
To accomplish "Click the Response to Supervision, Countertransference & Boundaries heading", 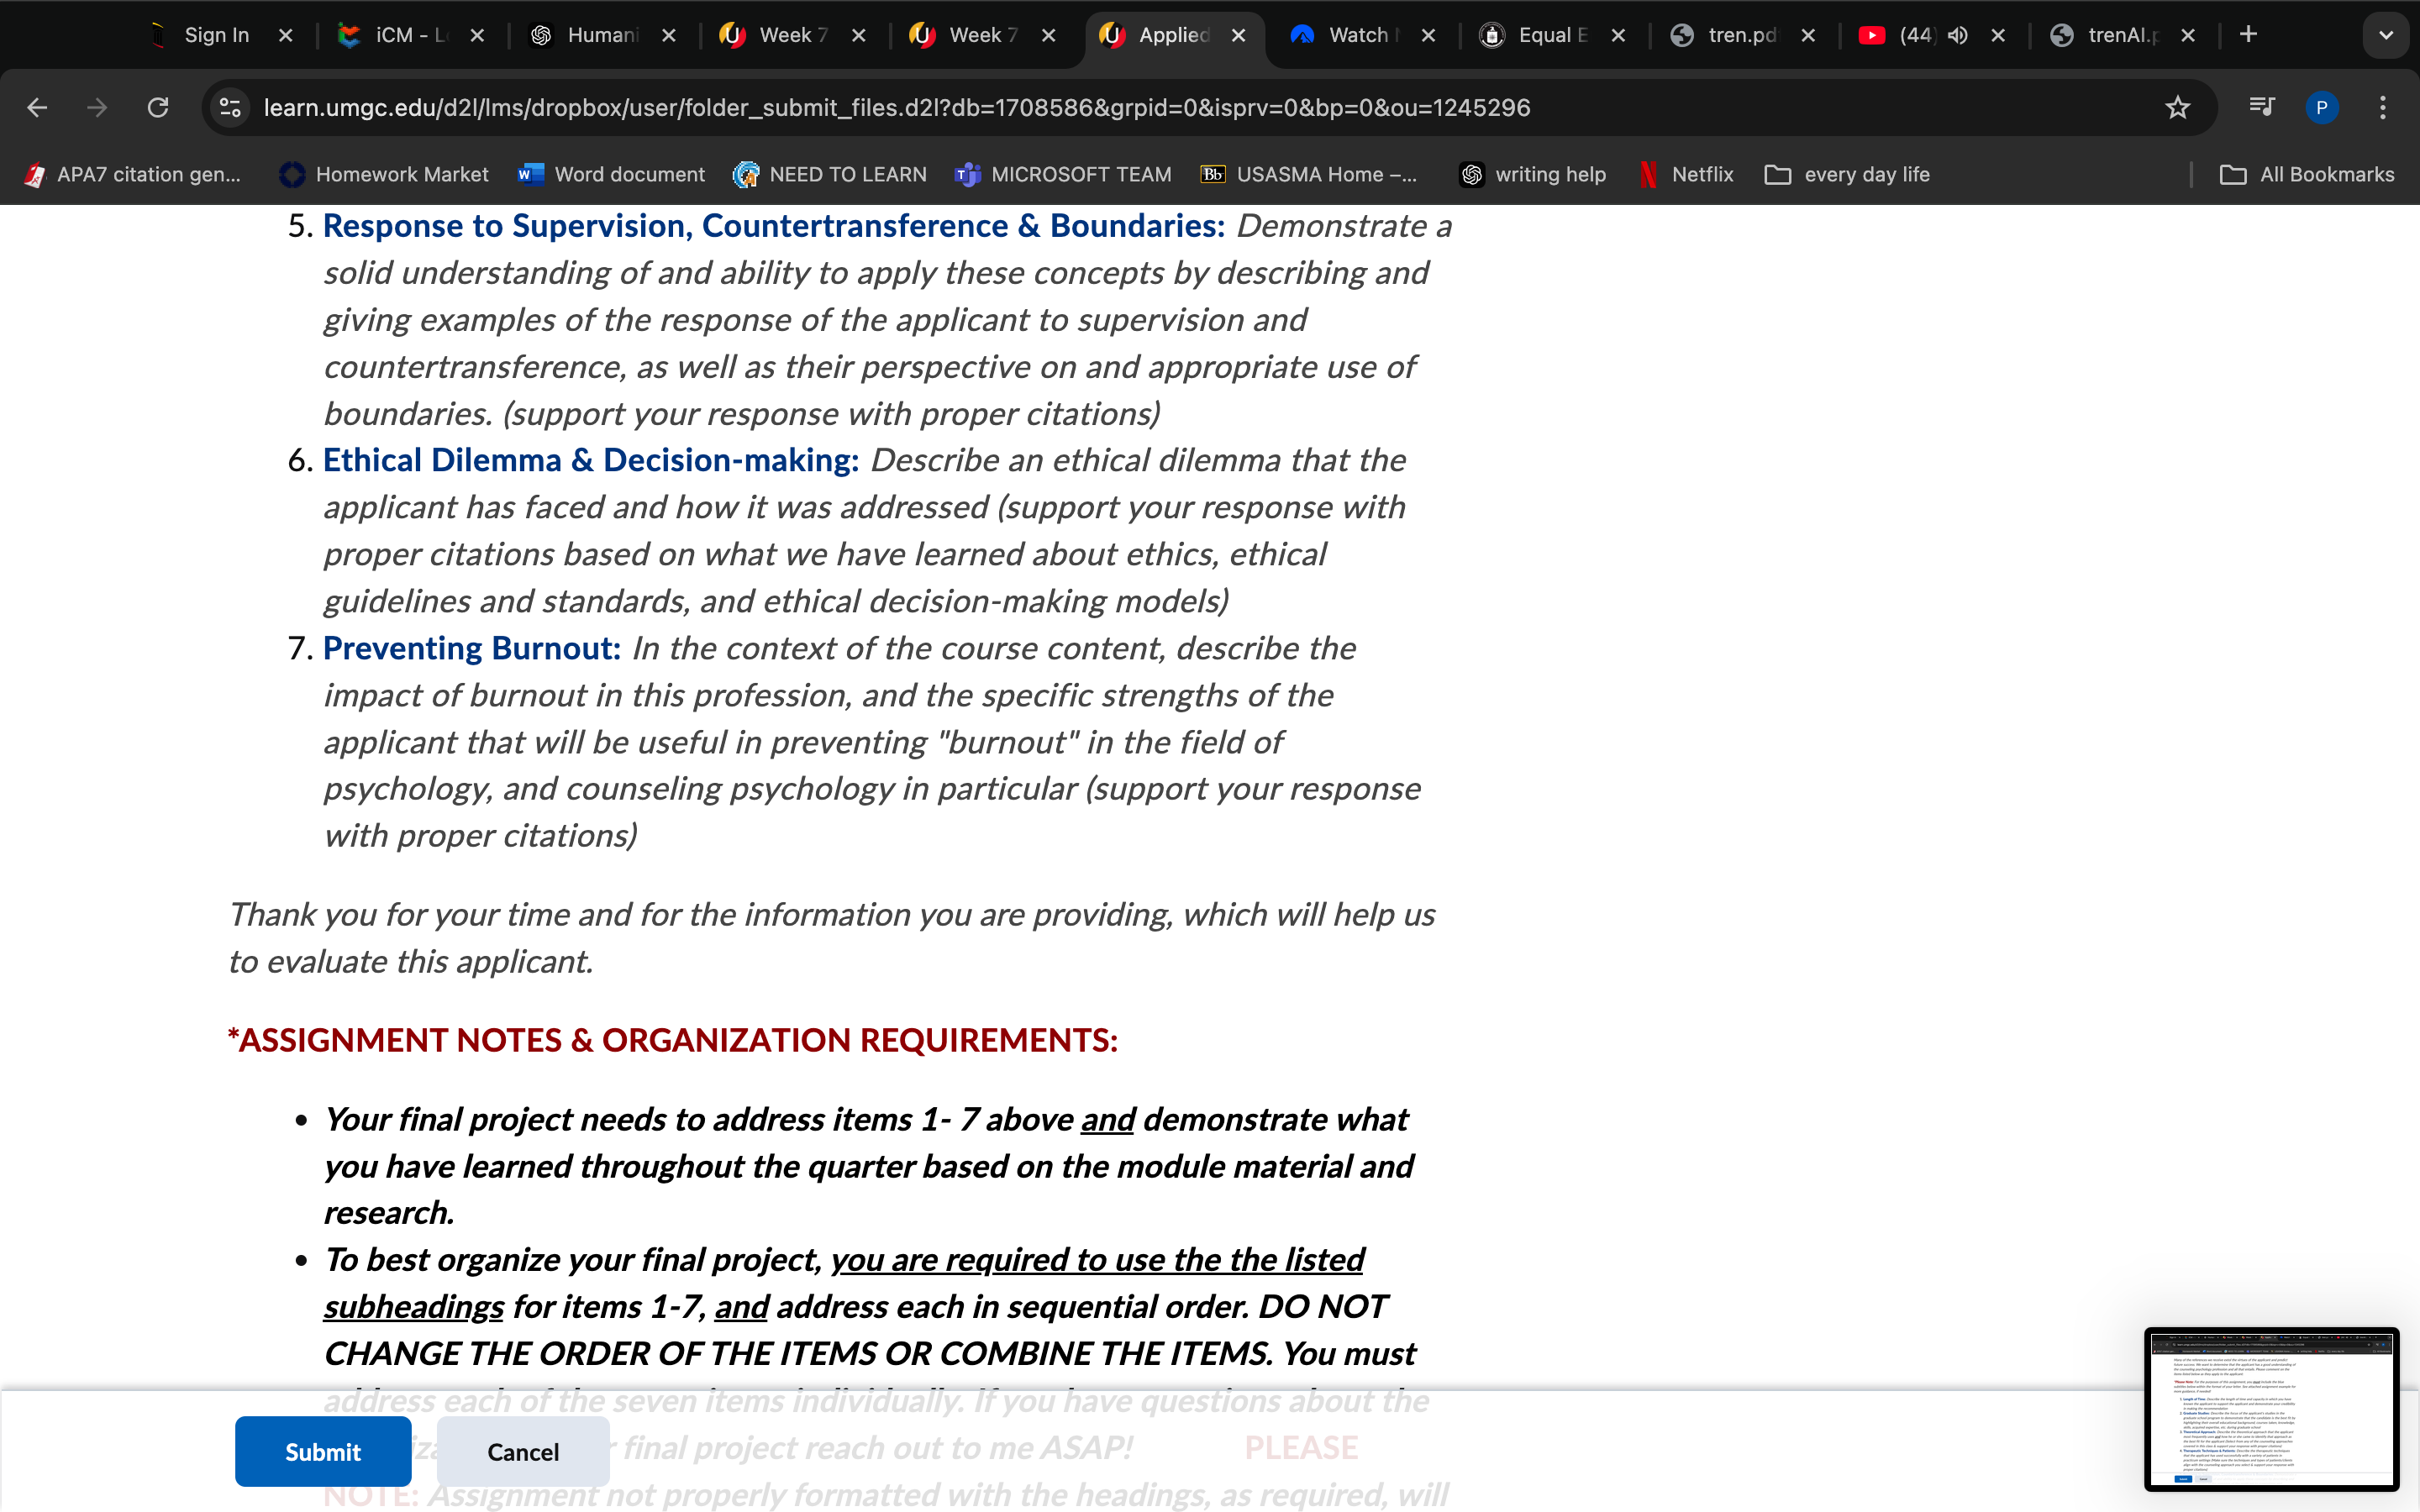I will click(774, 226).
